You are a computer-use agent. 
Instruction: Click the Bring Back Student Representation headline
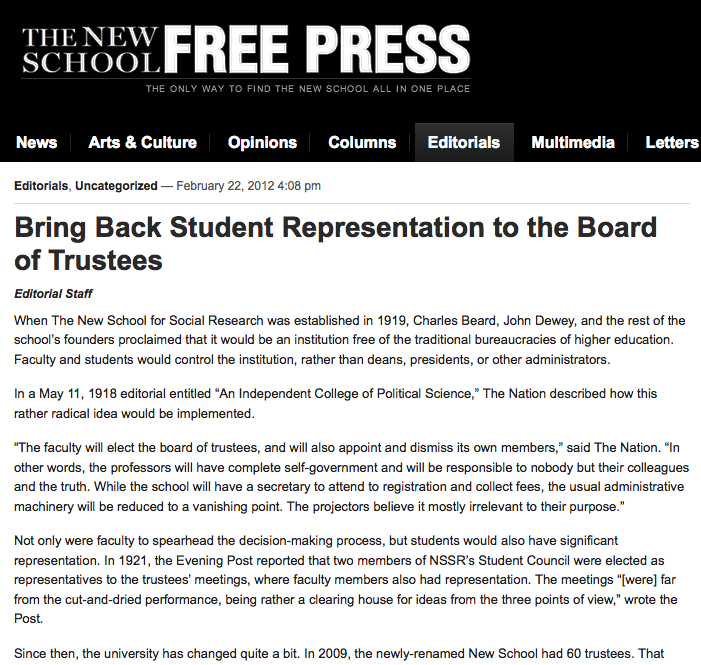click(x=335, y=244)
